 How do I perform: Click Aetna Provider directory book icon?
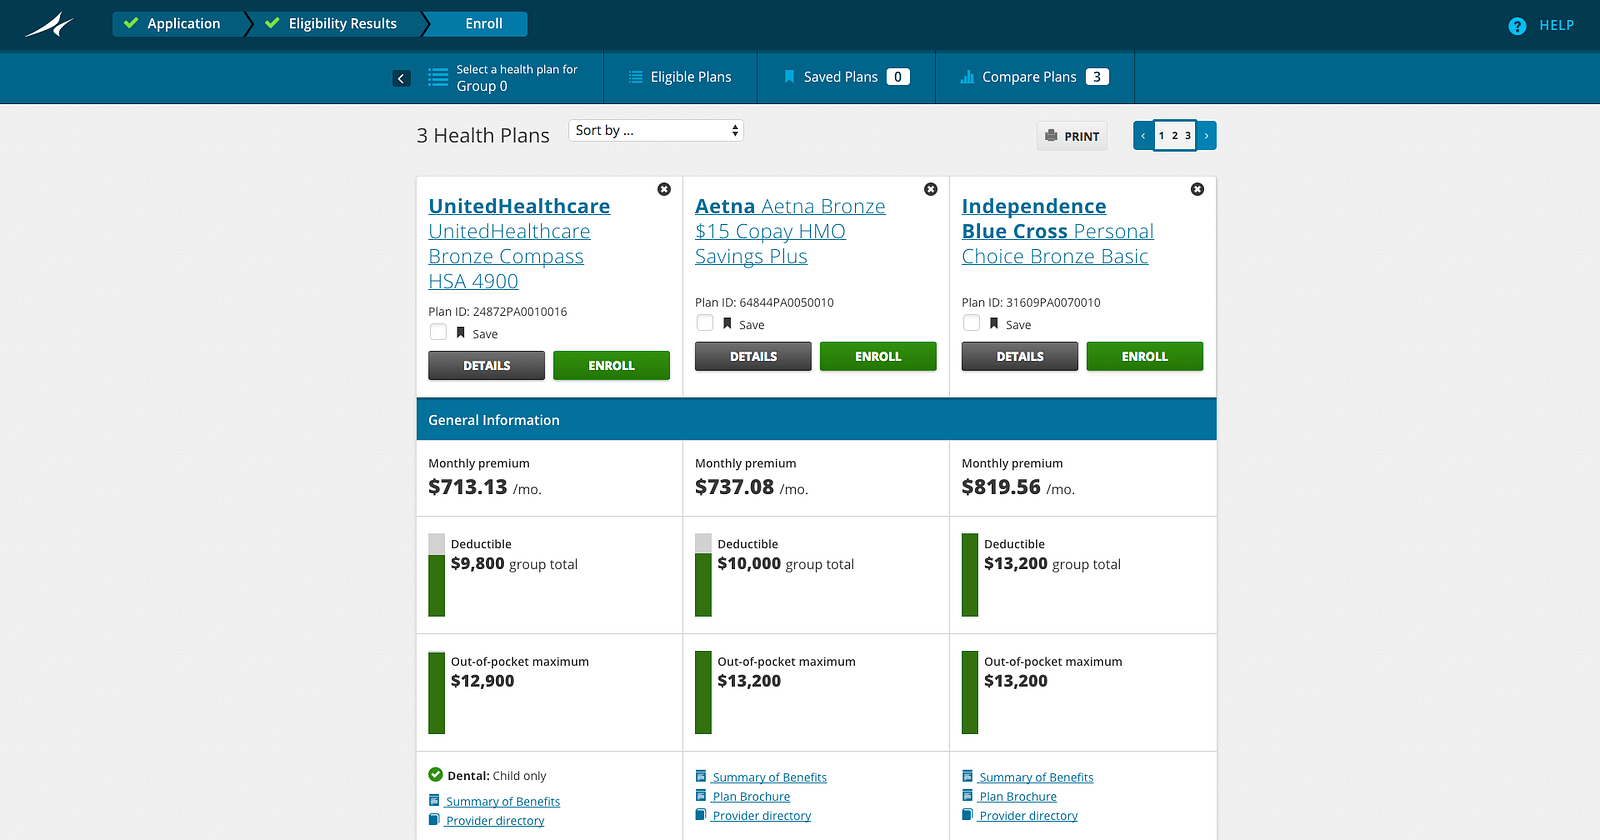pos(701,815)
